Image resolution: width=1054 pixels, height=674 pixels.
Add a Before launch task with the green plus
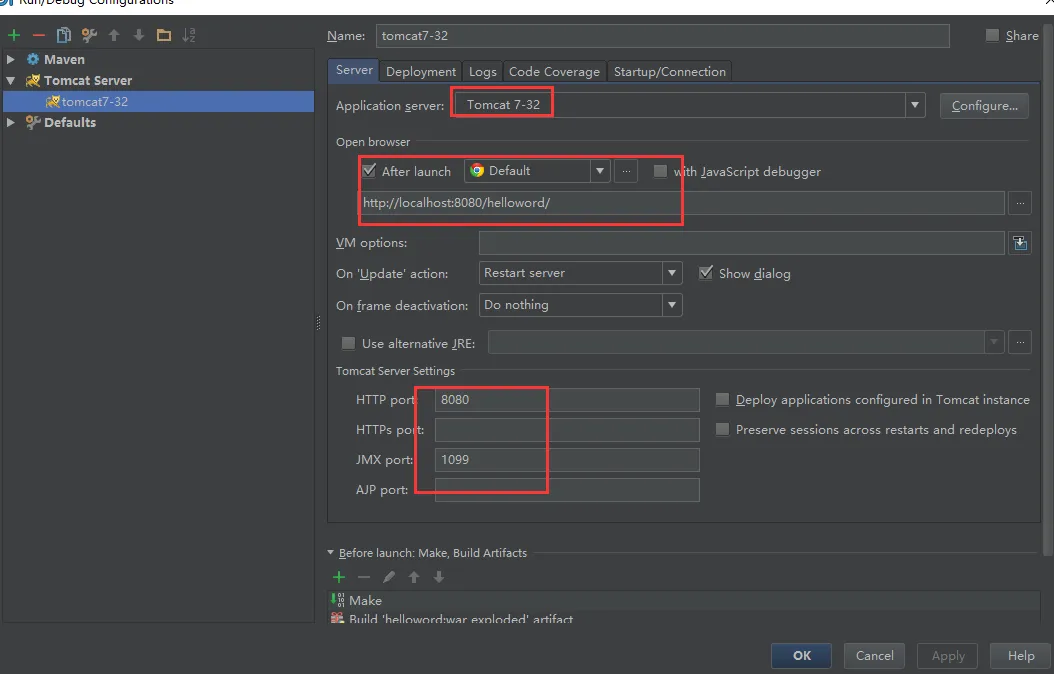click(x=339, y=577)
